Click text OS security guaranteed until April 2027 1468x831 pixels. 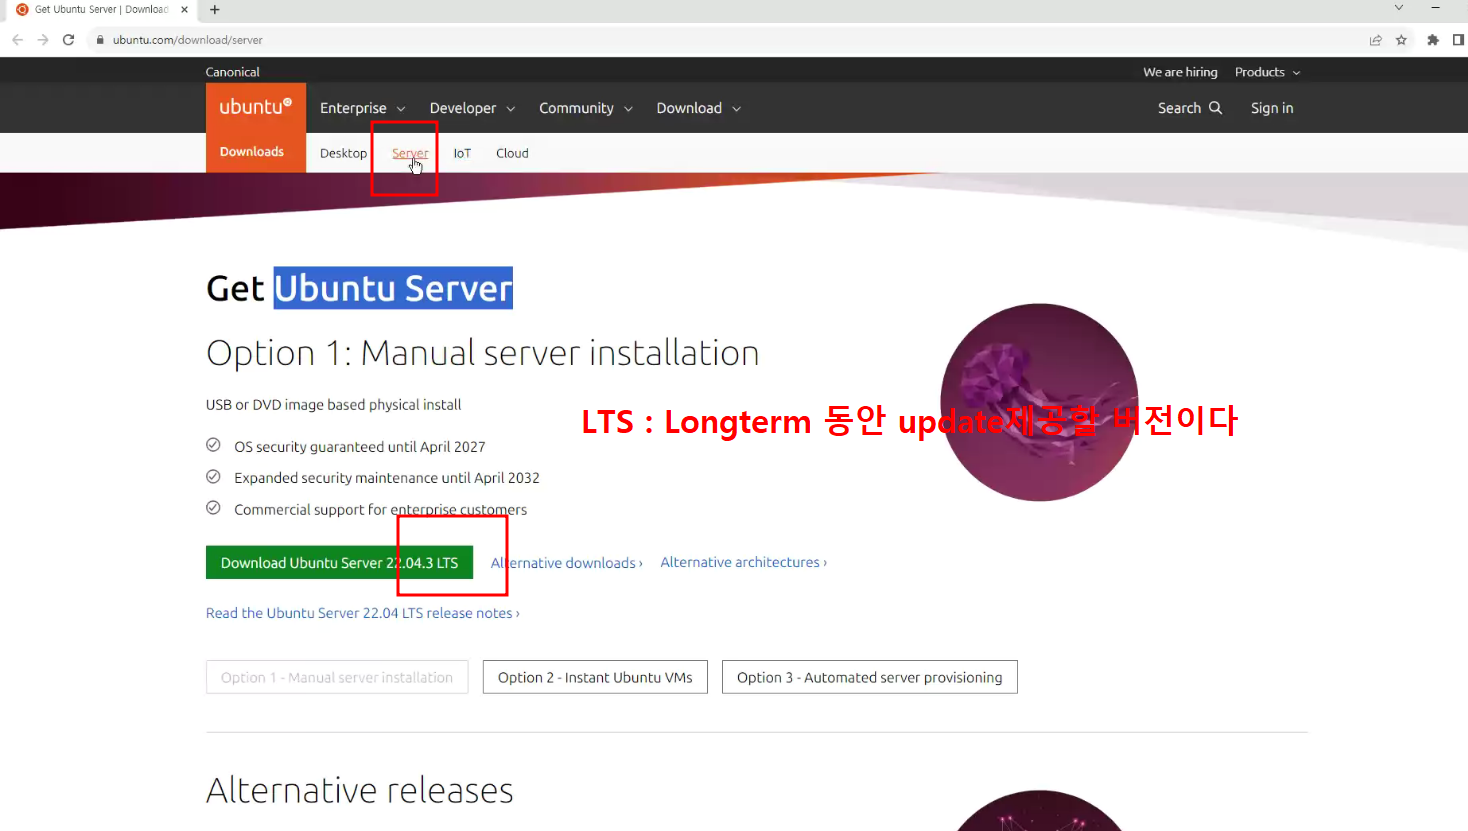click(x=360, y=447)
